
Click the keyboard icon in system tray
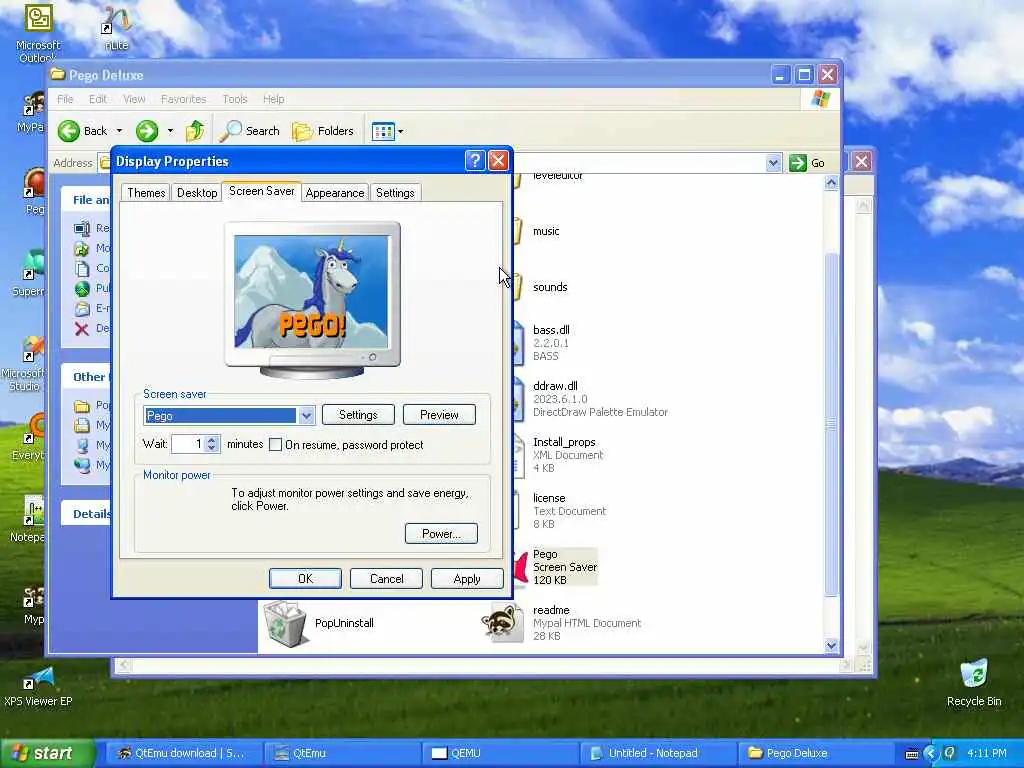[912, 754]
